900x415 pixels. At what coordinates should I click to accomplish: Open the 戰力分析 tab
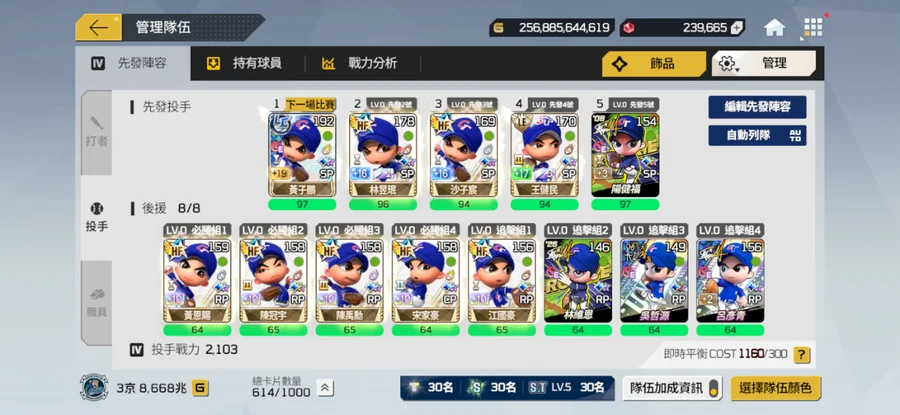[x=360, y=64]
